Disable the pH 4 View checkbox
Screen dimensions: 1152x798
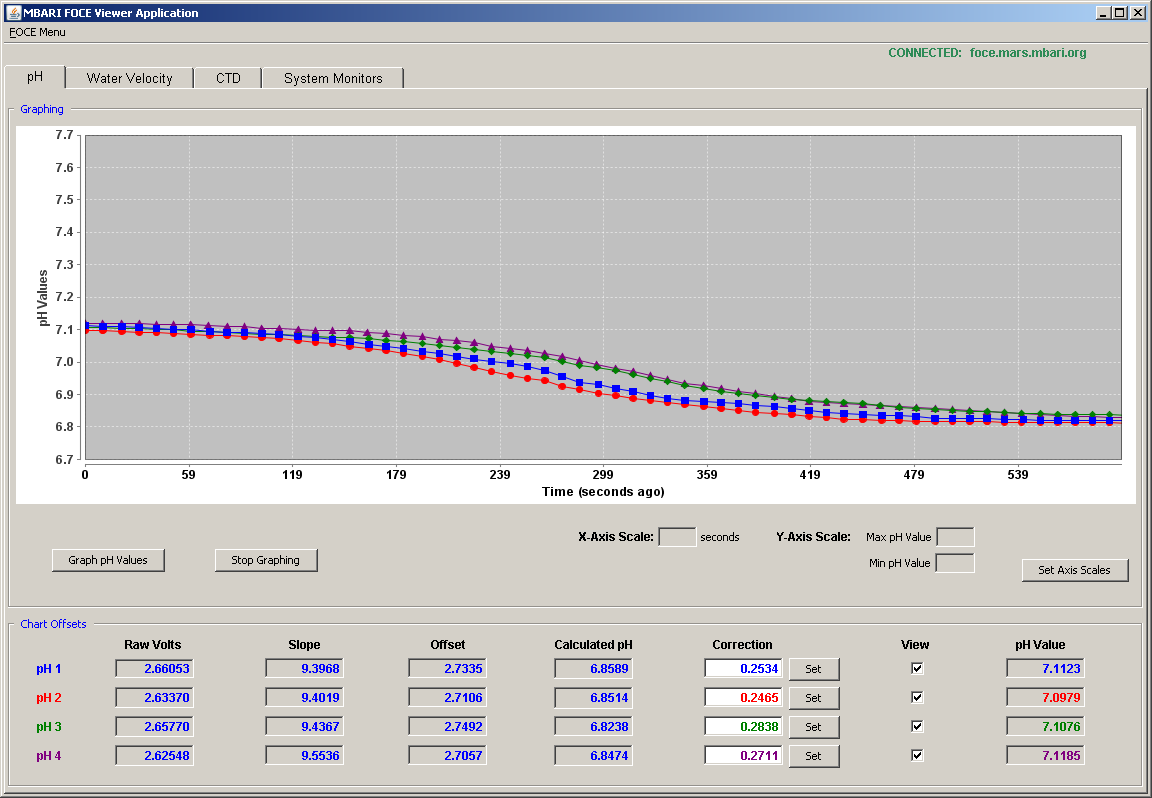(x=917, y=755)
